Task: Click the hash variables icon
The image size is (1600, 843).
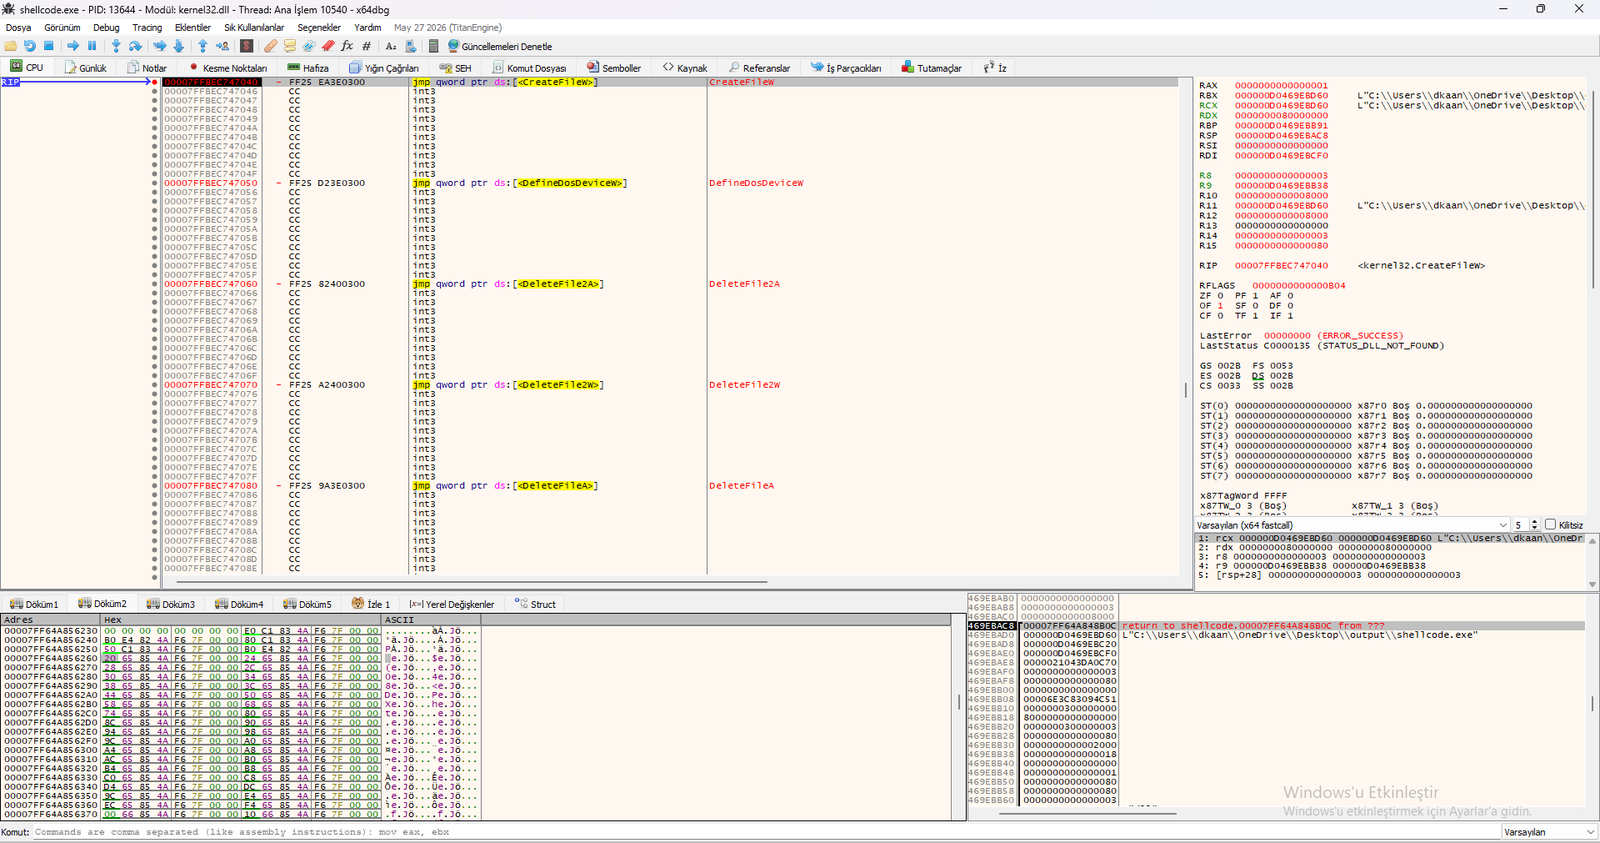Action: pos(366,46)
